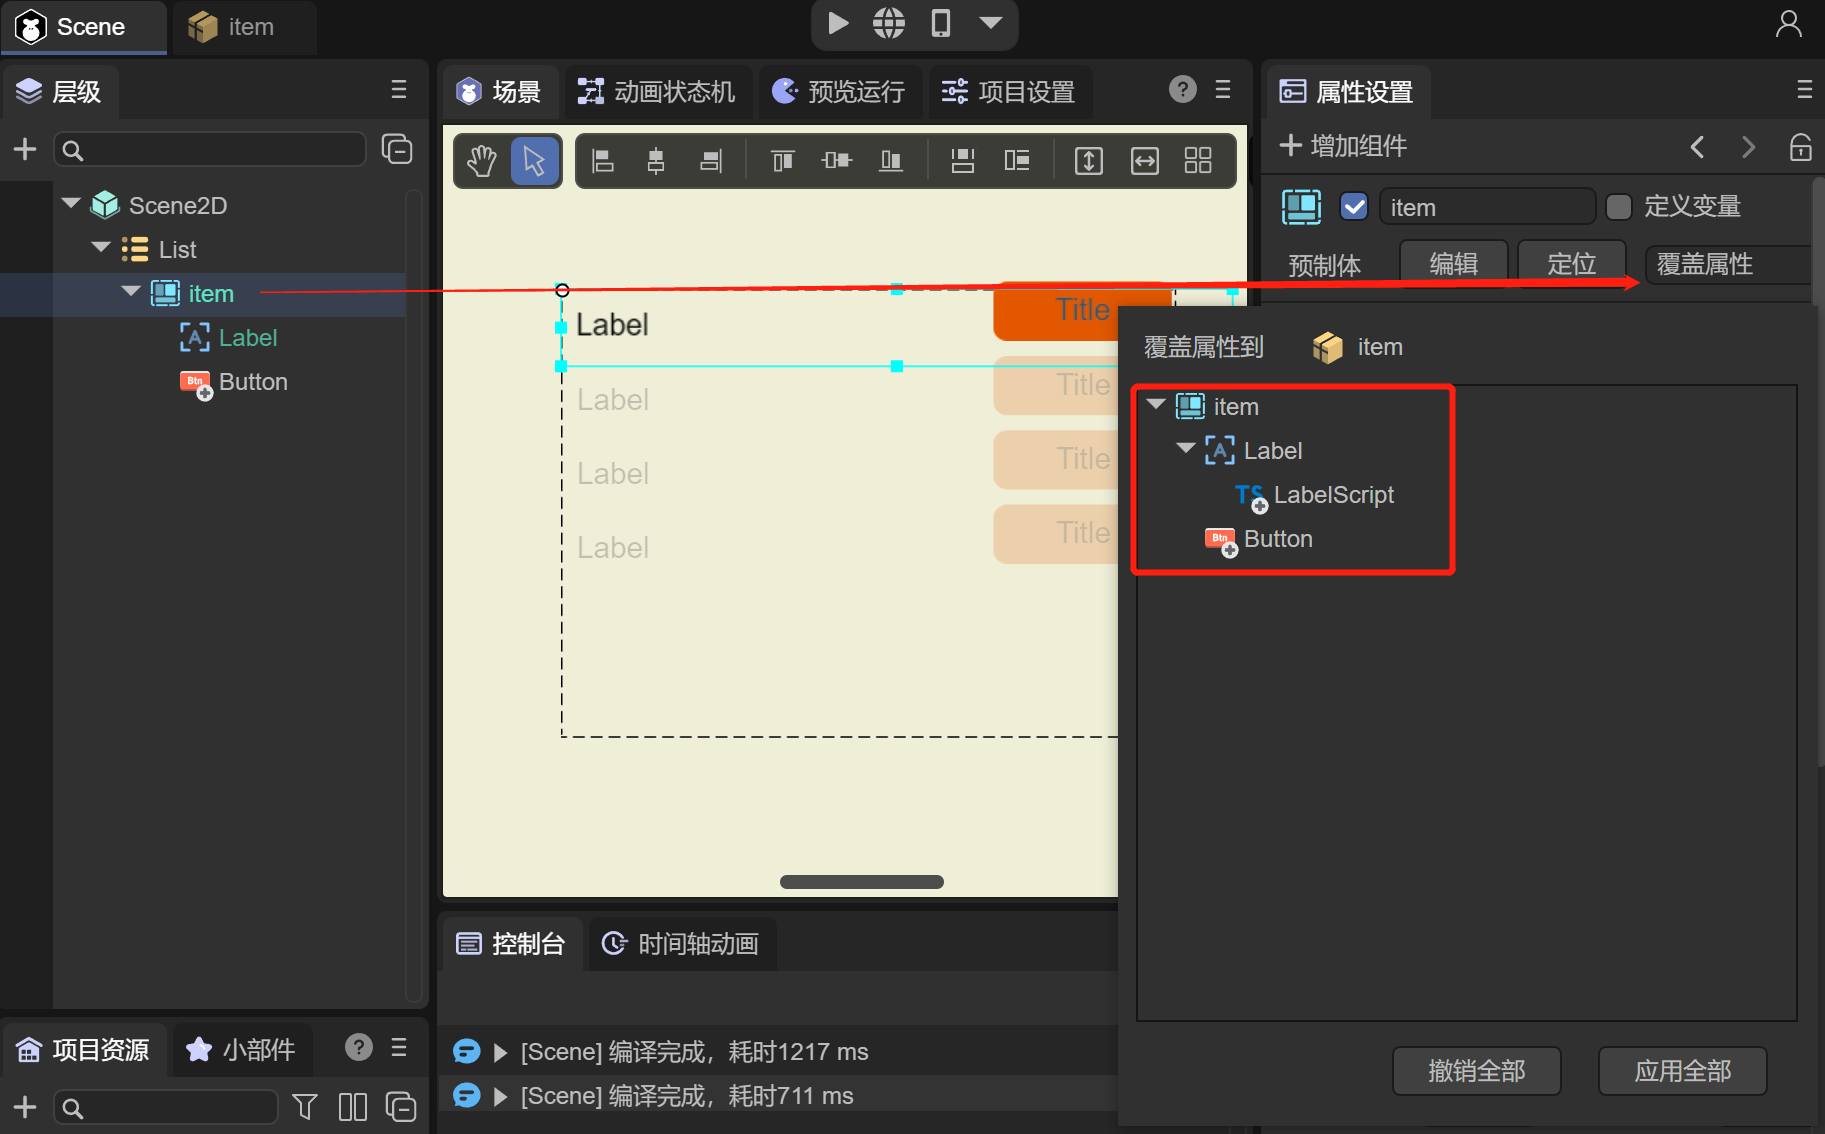
Task: Switch to the 动画状态机 tab
Action: click(x=656, y=92)
